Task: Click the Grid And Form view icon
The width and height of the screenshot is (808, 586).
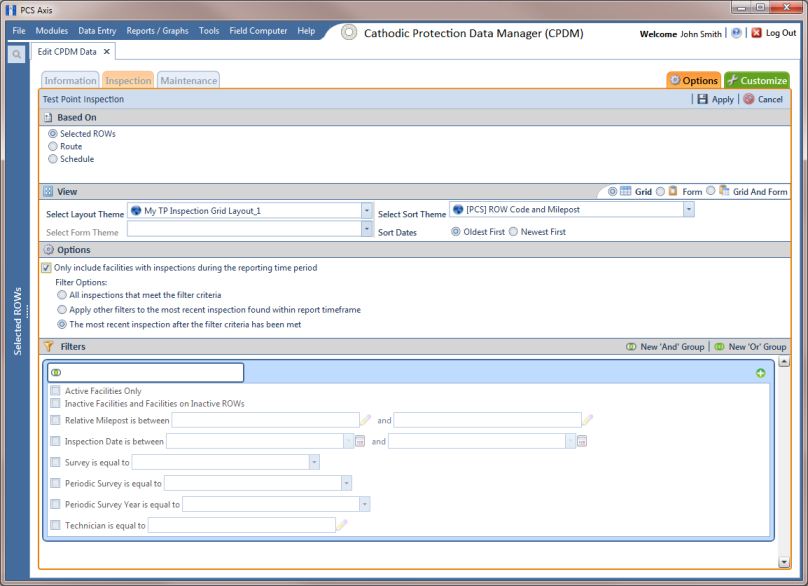Action: point(724,191)
